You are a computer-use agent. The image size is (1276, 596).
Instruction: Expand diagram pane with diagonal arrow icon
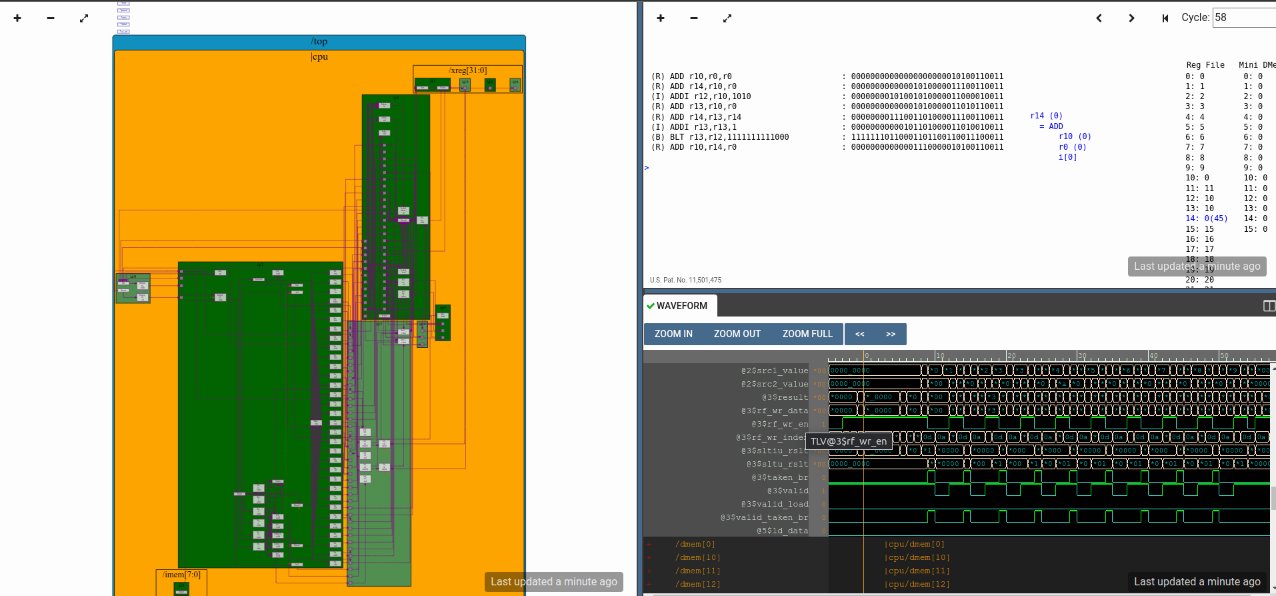(83, 17)
